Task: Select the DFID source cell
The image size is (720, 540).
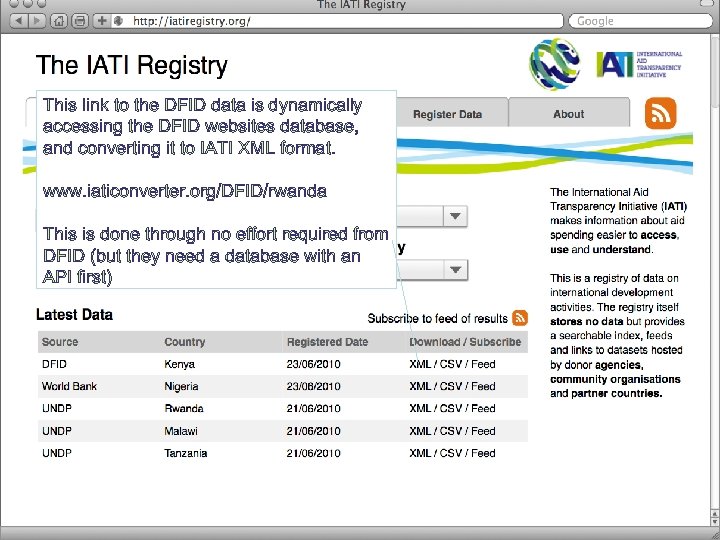Action: click(54, 364)
